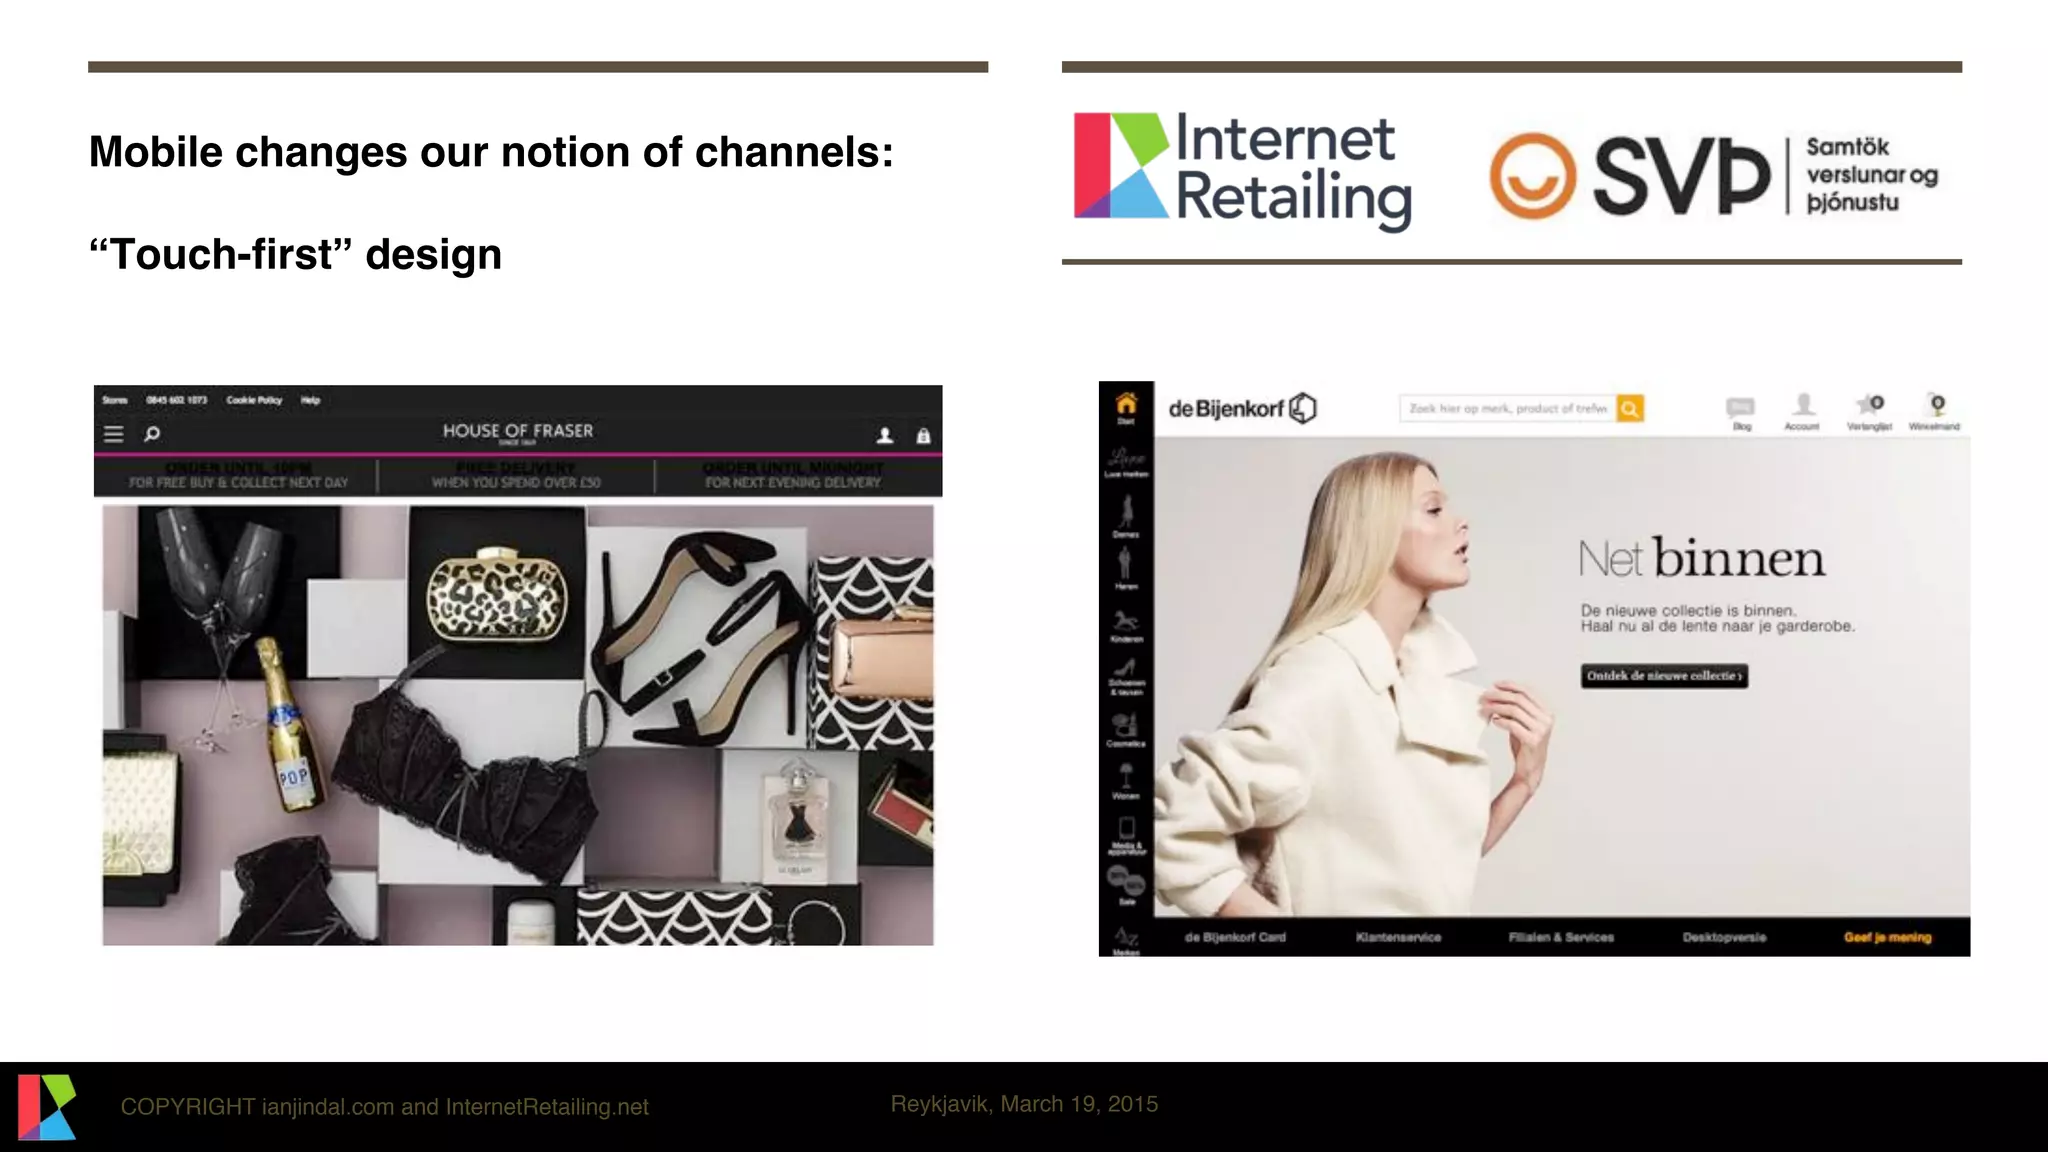This screenshot has width=2048, height=1152.
Task: Click the Net binnen hero banner image
Action: [1562, 677]
